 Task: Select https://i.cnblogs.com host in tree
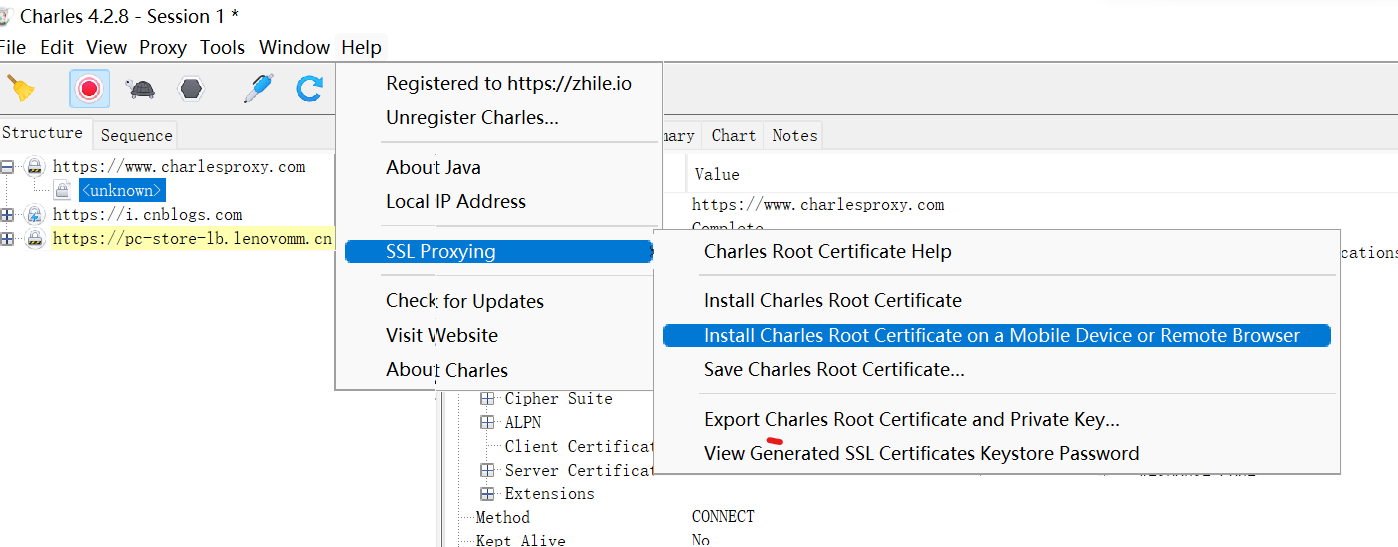147,215
